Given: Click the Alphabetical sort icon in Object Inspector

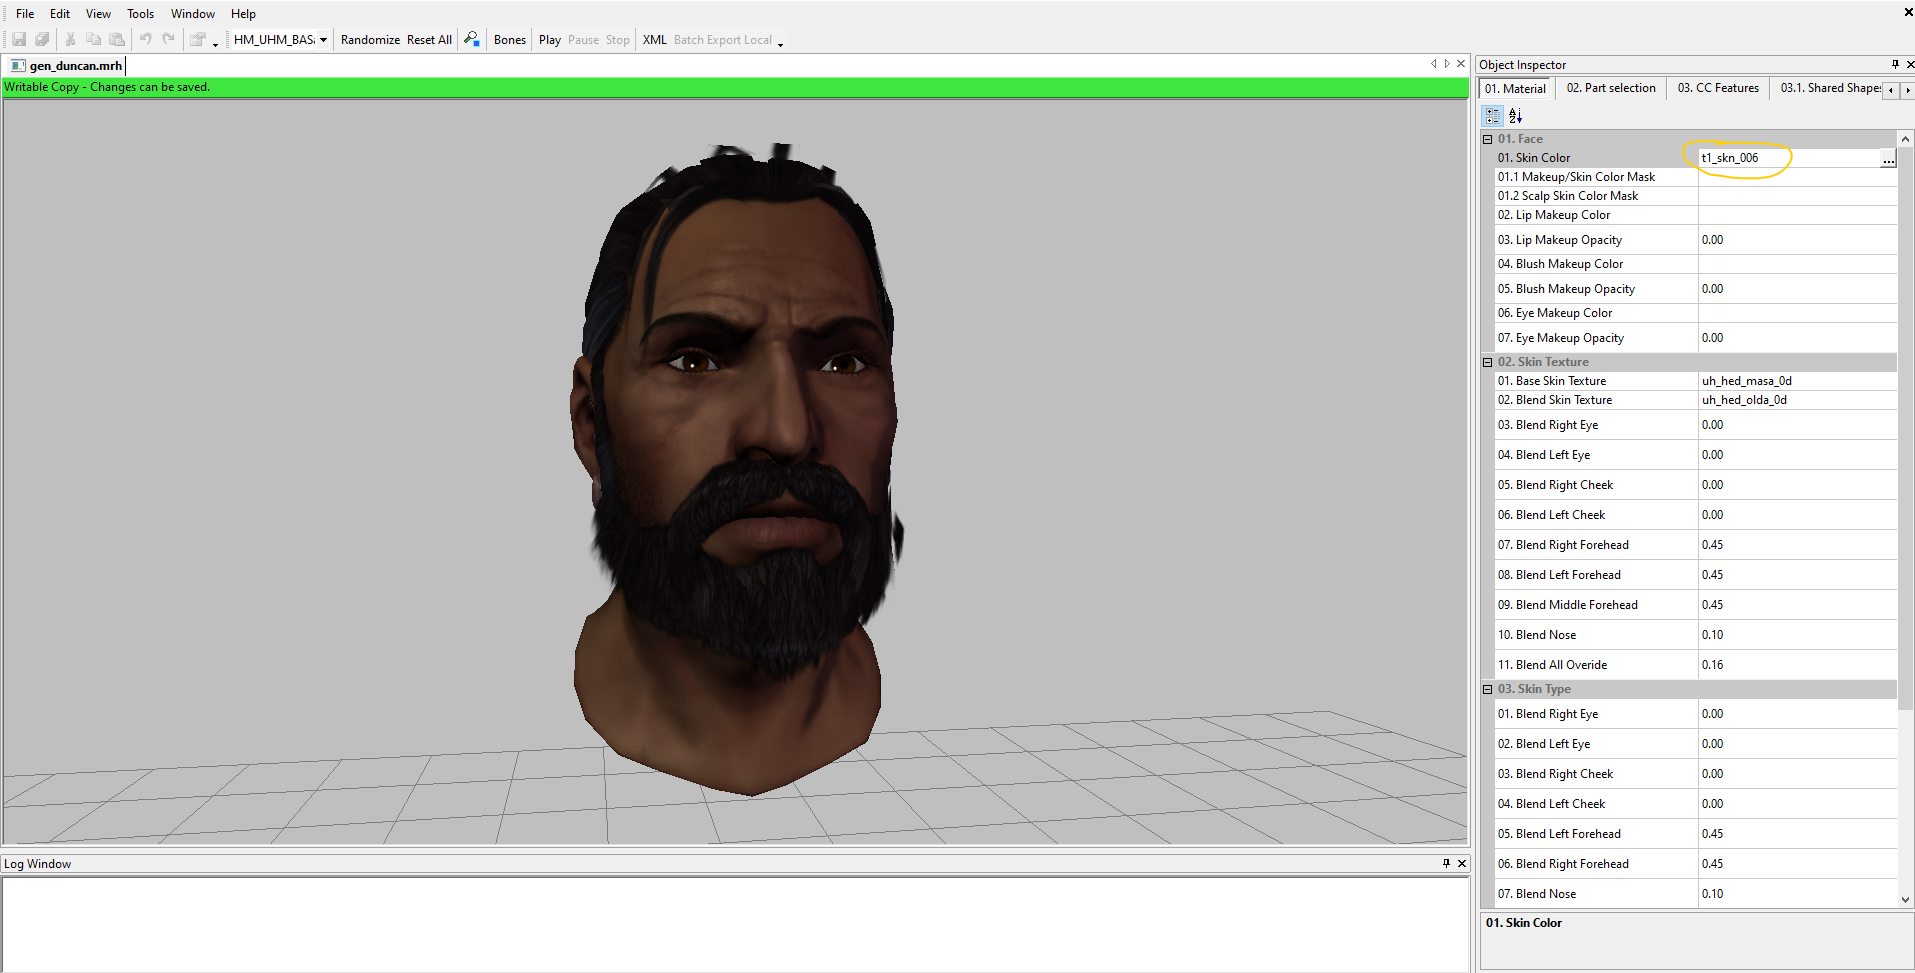Looking at the screenshot, I should (1515, 116).
